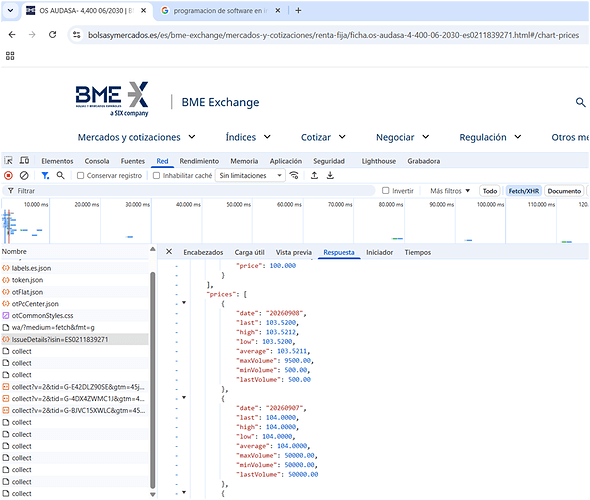Reload the current page

[52, 35]
